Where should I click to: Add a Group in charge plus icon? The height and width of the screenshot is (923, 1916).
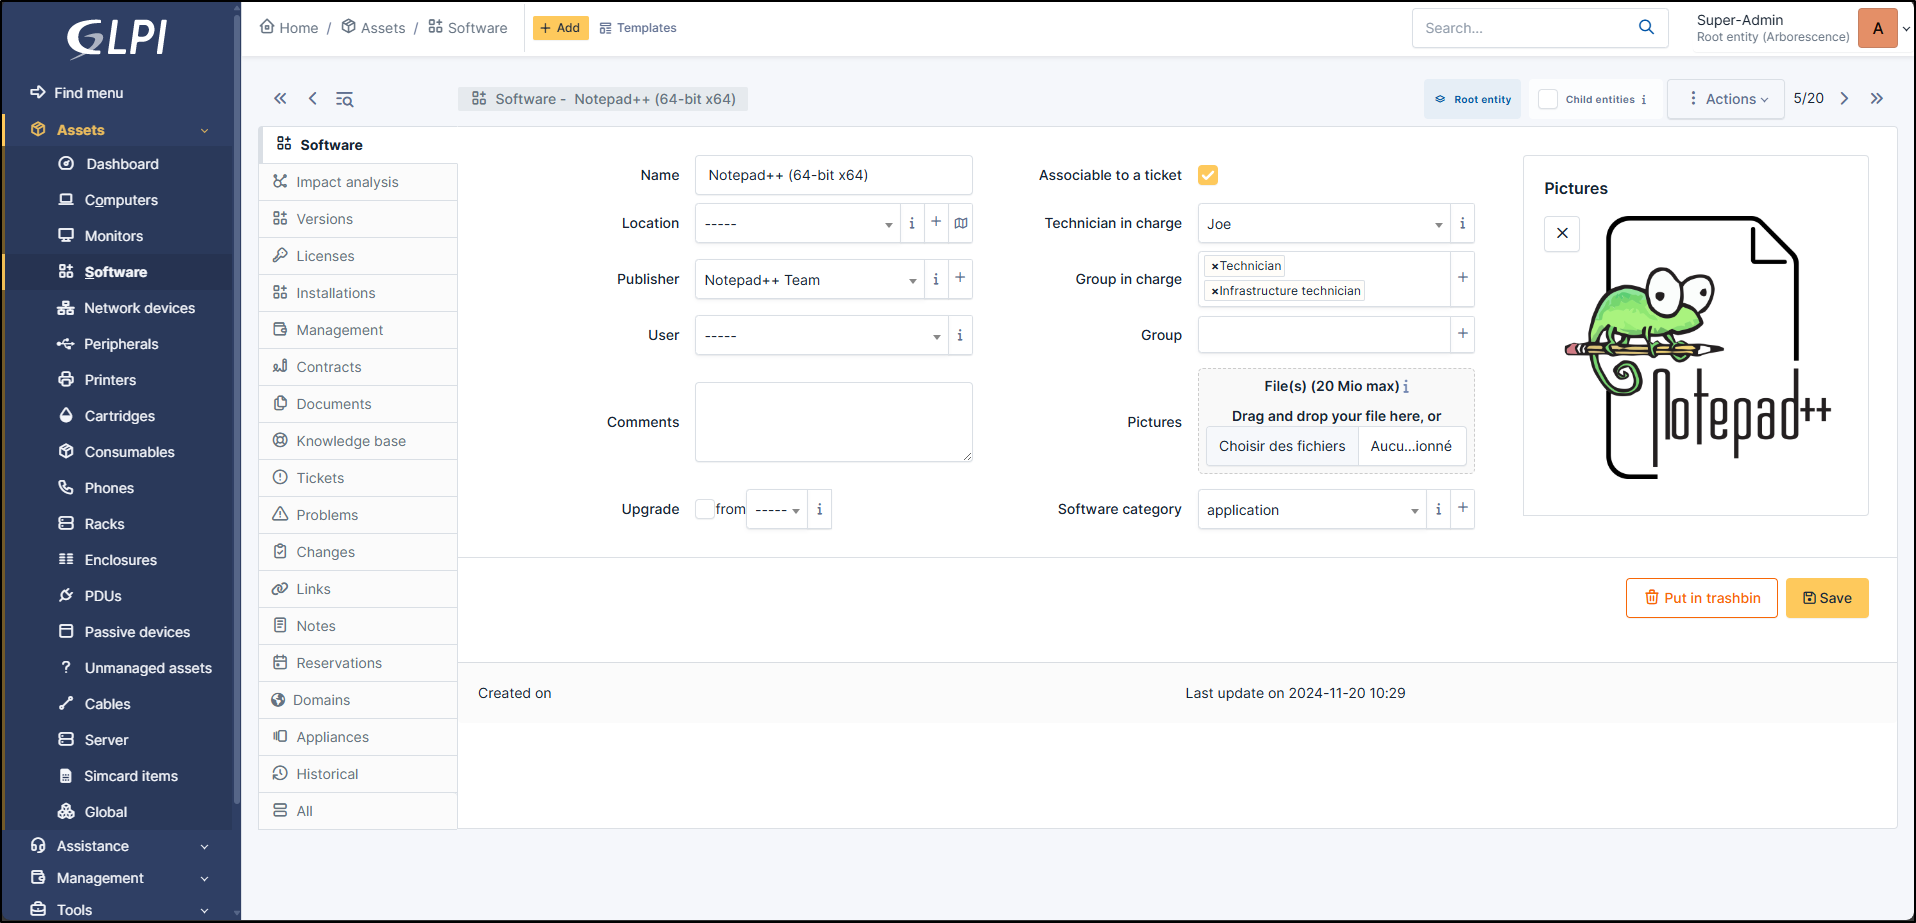pyautogui.click(x=1463, y=278)
